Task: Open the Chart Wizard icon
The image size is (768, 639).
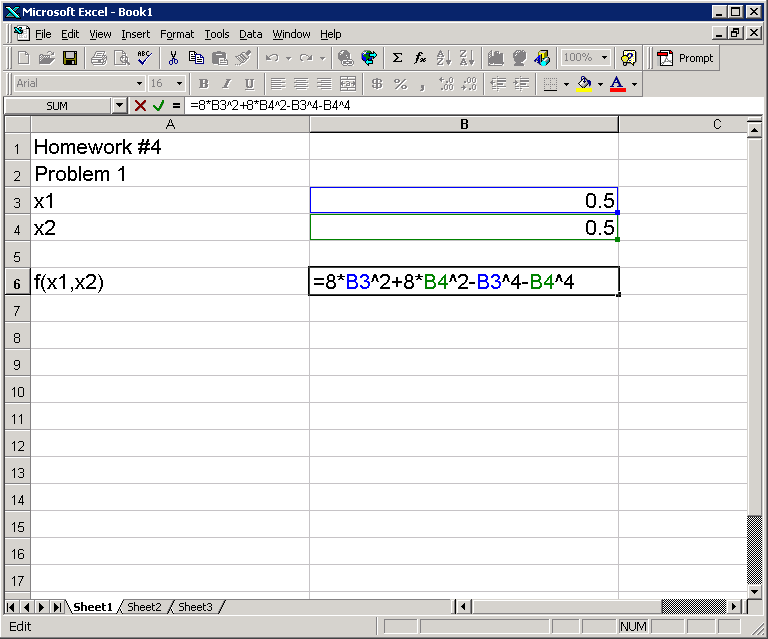Action: click(x=496, y=58)
